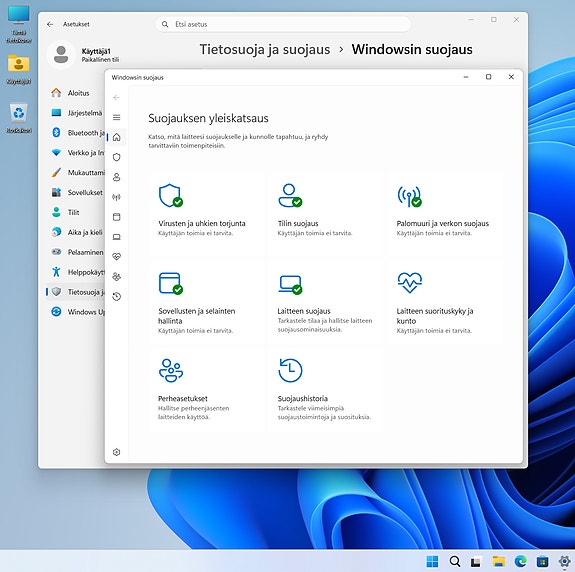The height and width of the screenshot is (572, 575).
Task: Click the Etsi asetus search field
Action: 283,24
